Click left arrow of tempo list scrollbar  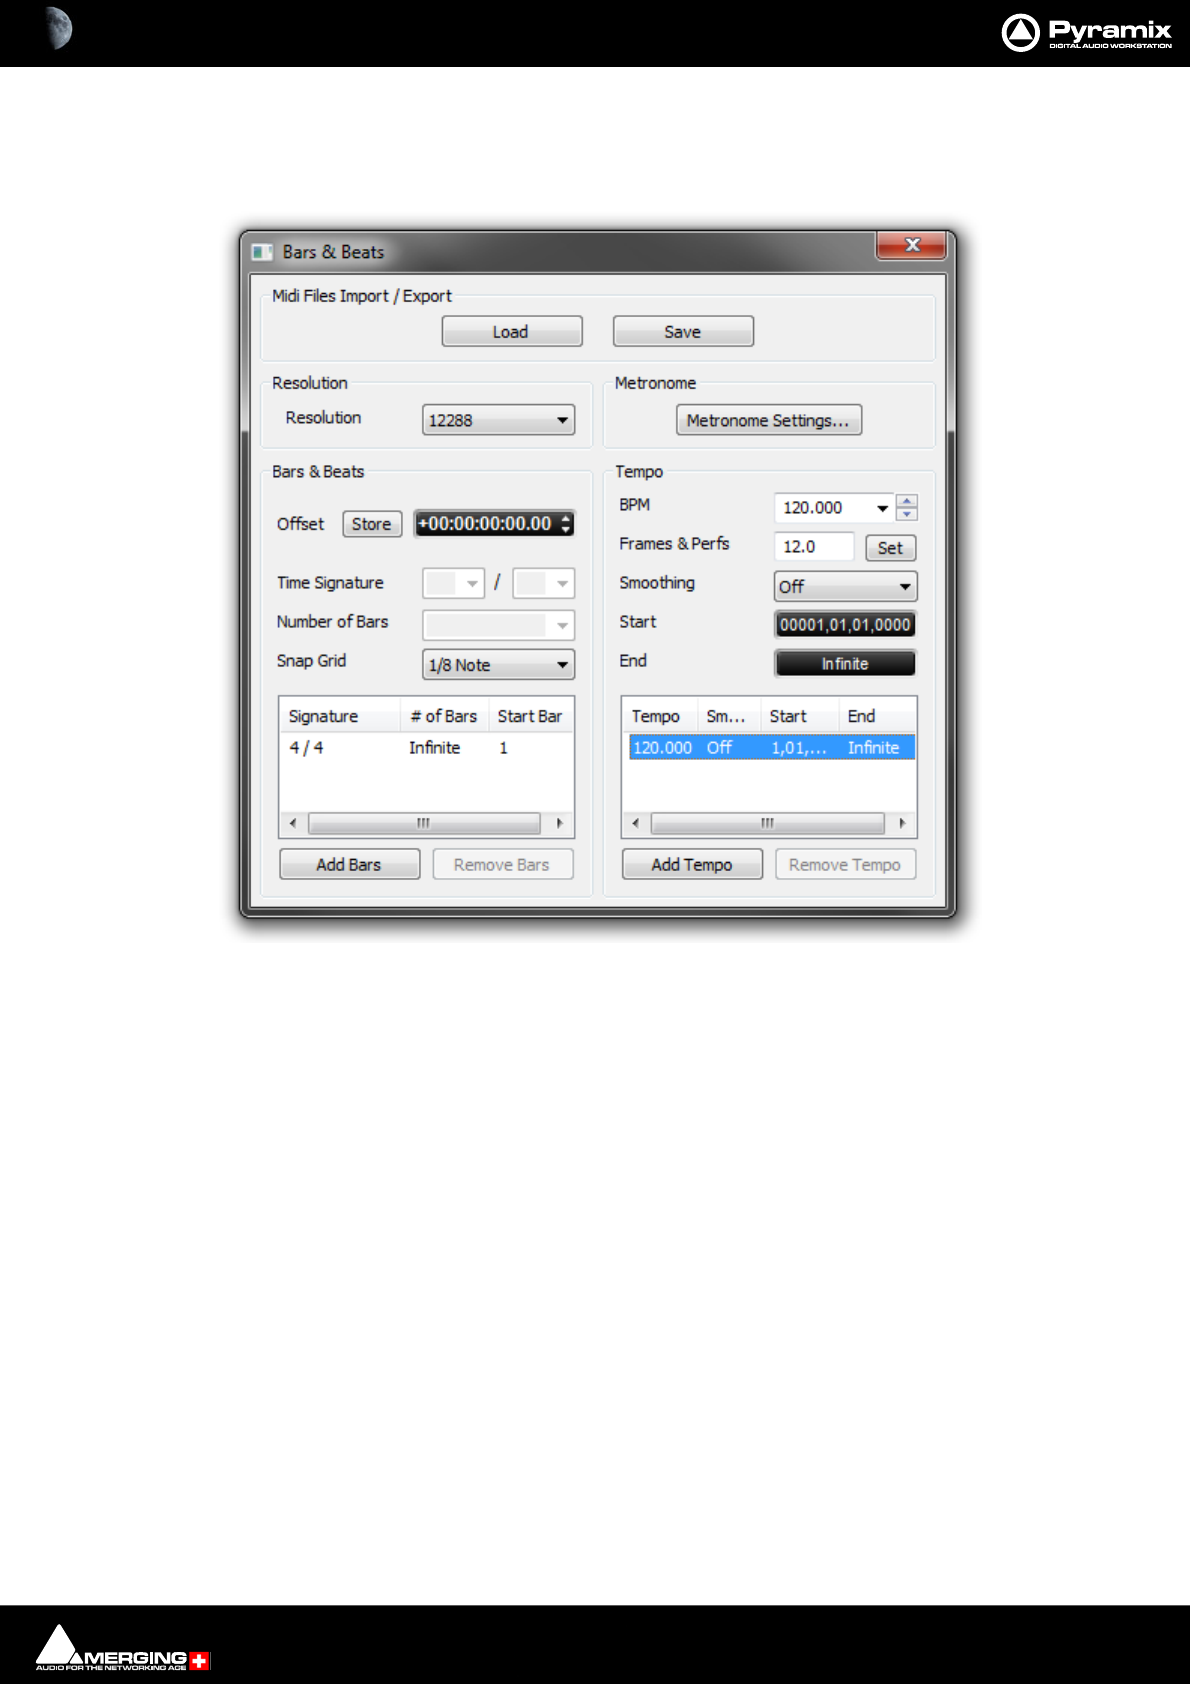click(x=635, y=823)
